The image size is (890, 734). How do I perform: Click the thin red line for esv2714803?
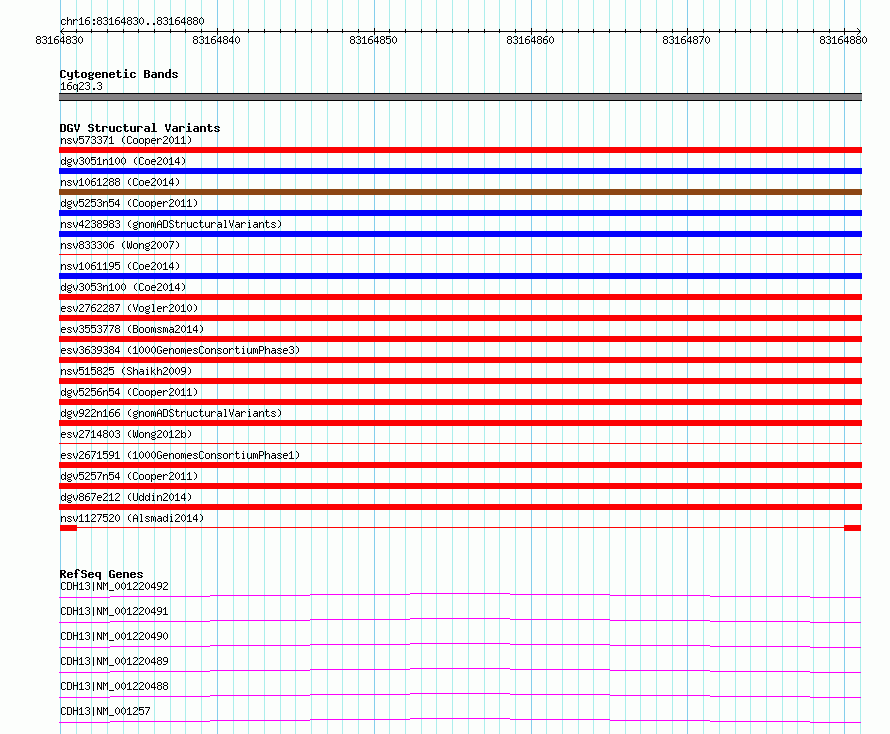click(460, 443)
